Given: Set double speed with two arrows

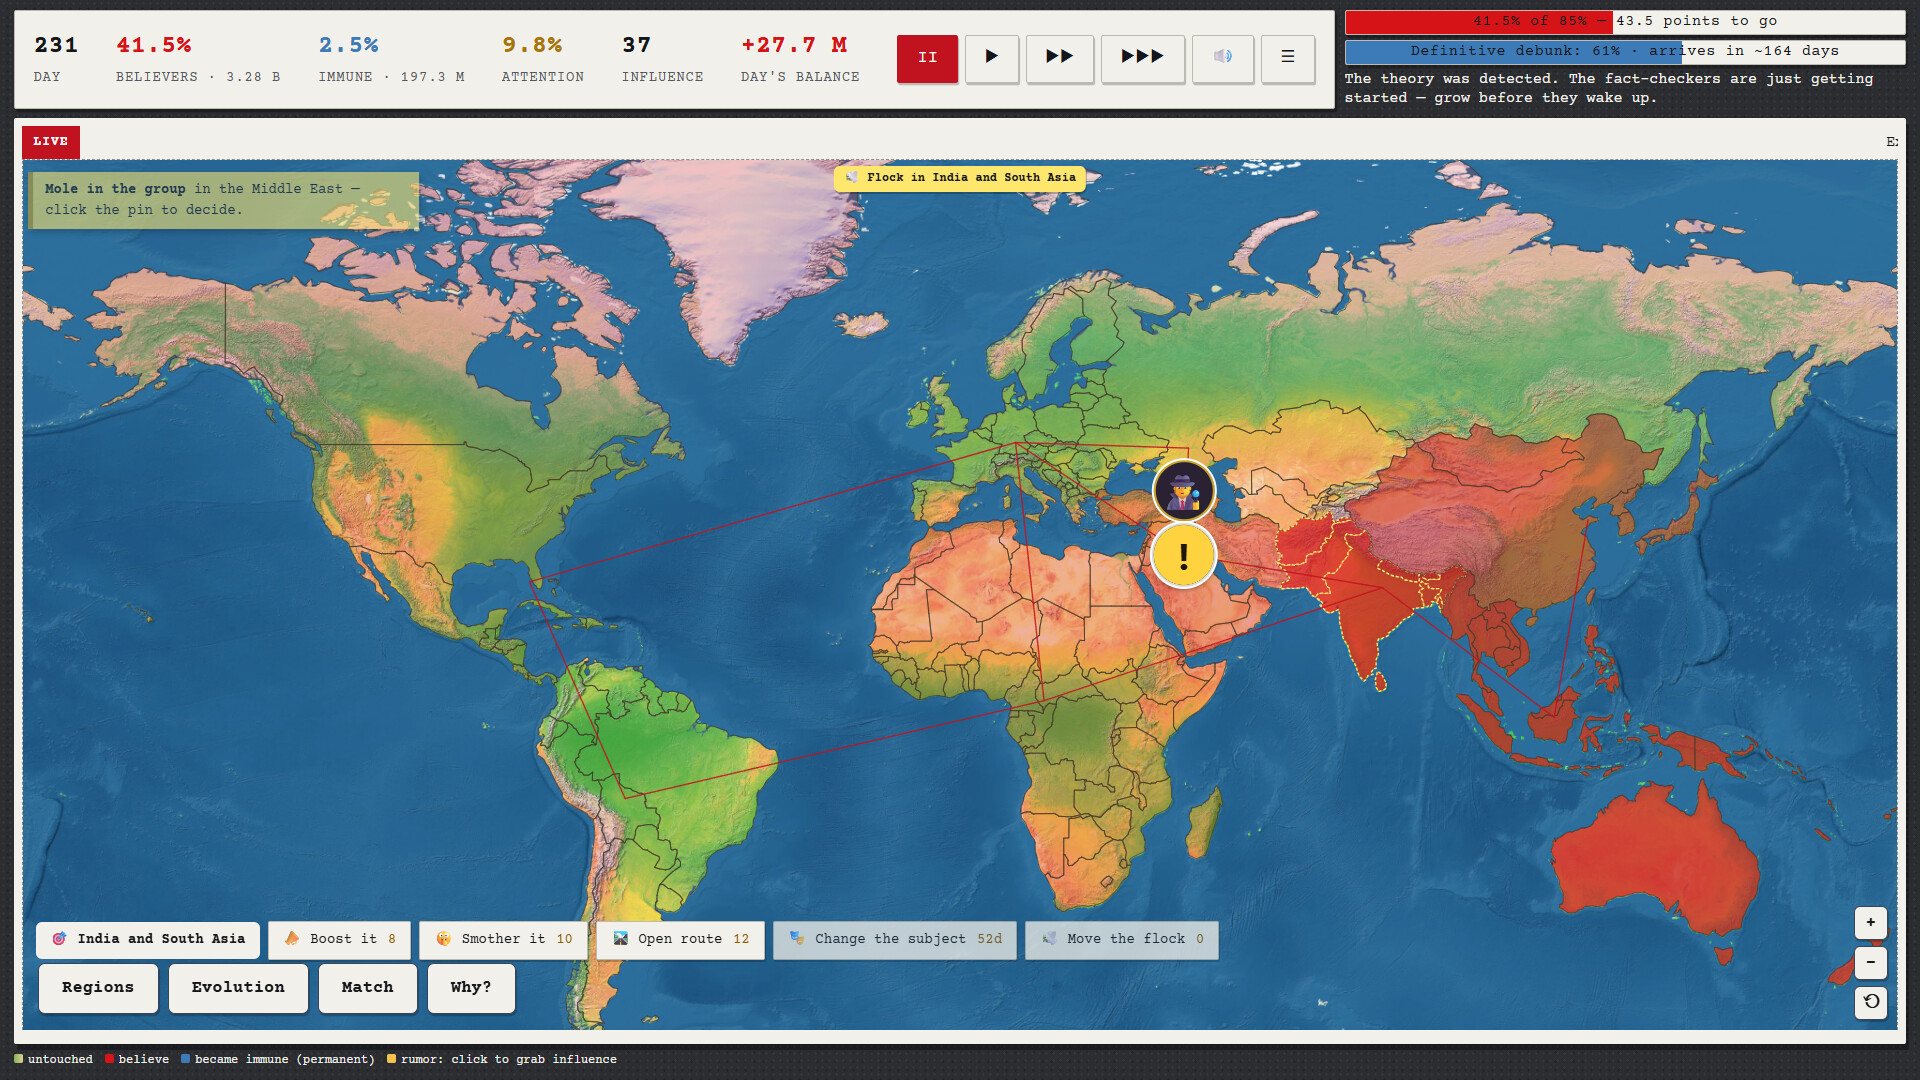Looking at the screenshot, I should [1059, 58].
